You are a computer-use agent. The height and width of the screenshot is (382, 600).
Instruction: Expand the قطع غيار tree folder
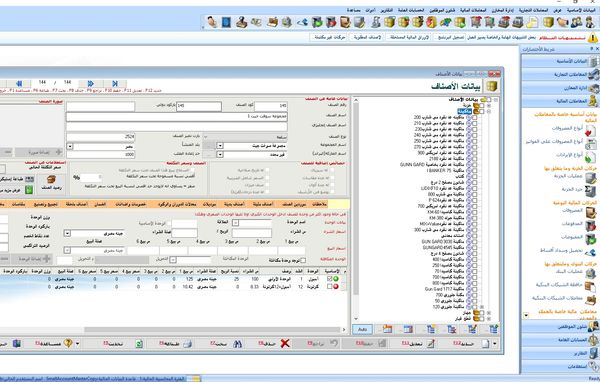pyautogui.click(x=489, y=318)
